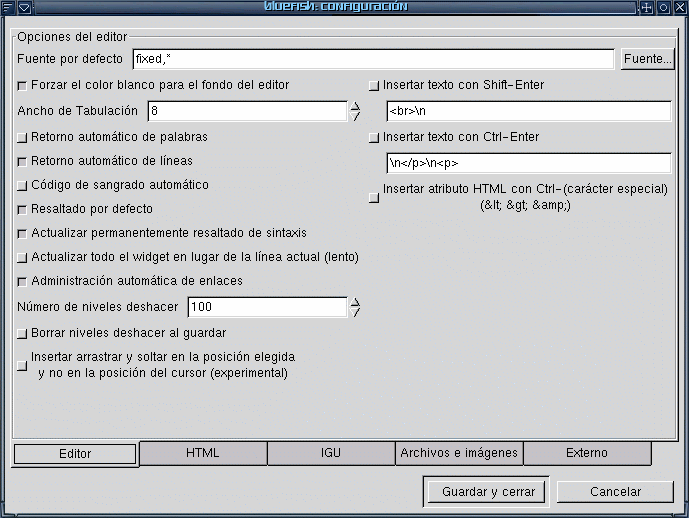Decrease Ancho de Tabulación with down arrow
This screenshot has height=518, width=689.
coord(354,116)
